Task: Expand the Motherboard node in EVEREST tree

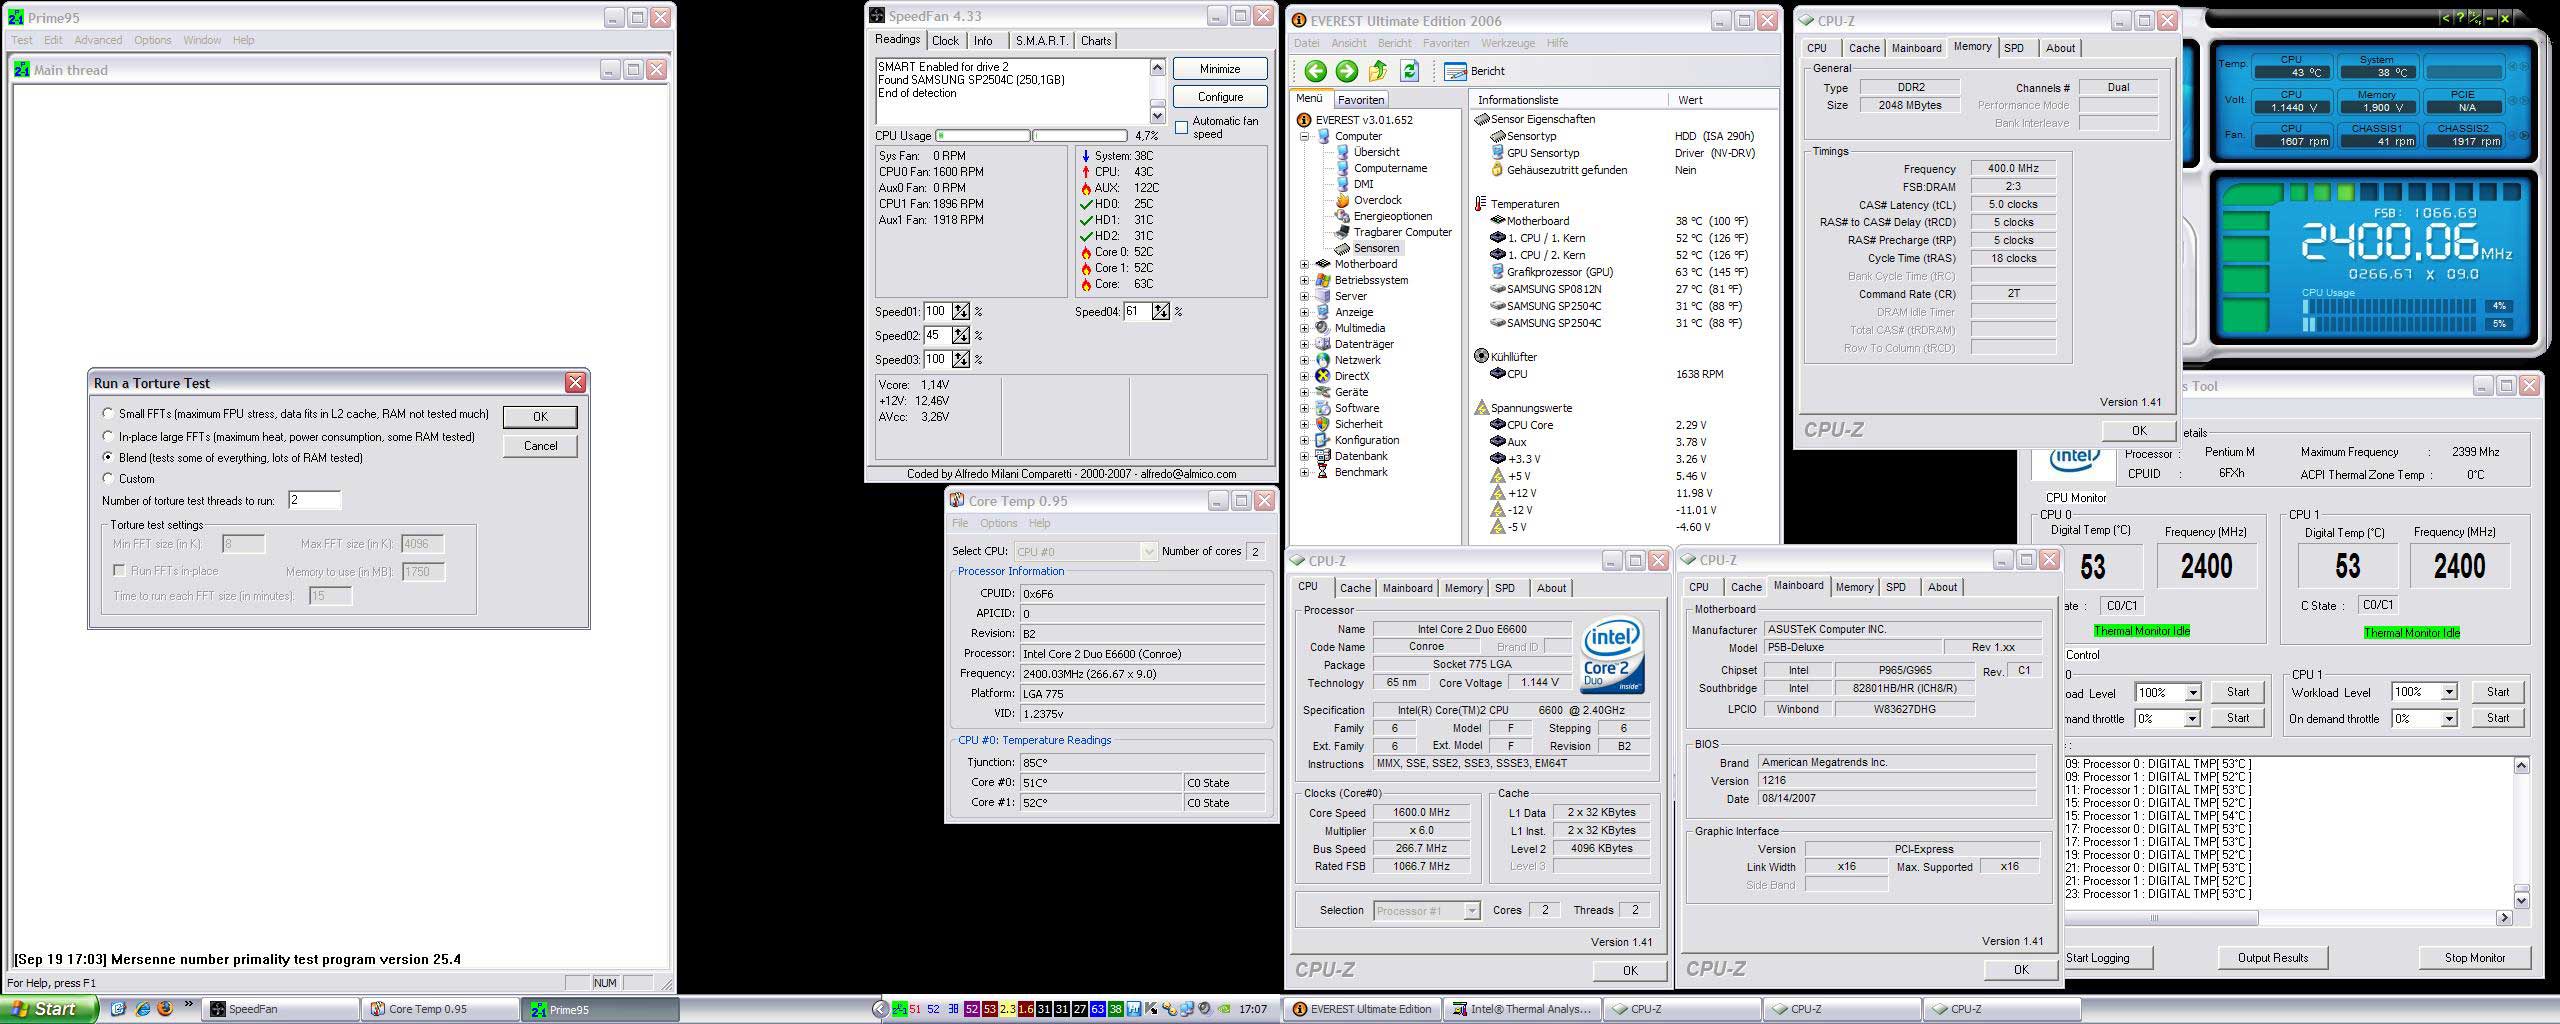Action: [x=1304, y=264]
